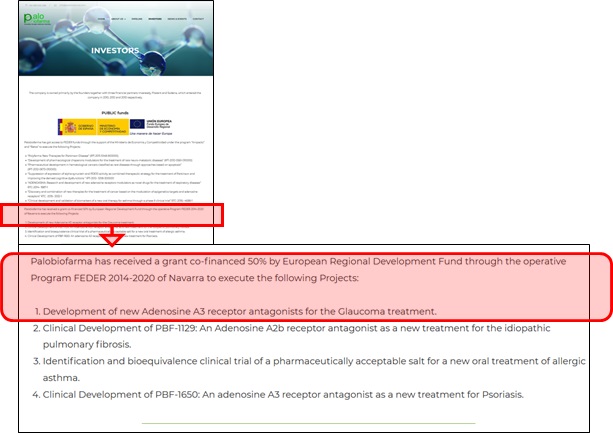The width and height of the screenshot is (613, 433).
Task: Click the Ministerio de Economía y Competitividad logo
Action: (113, 127)
